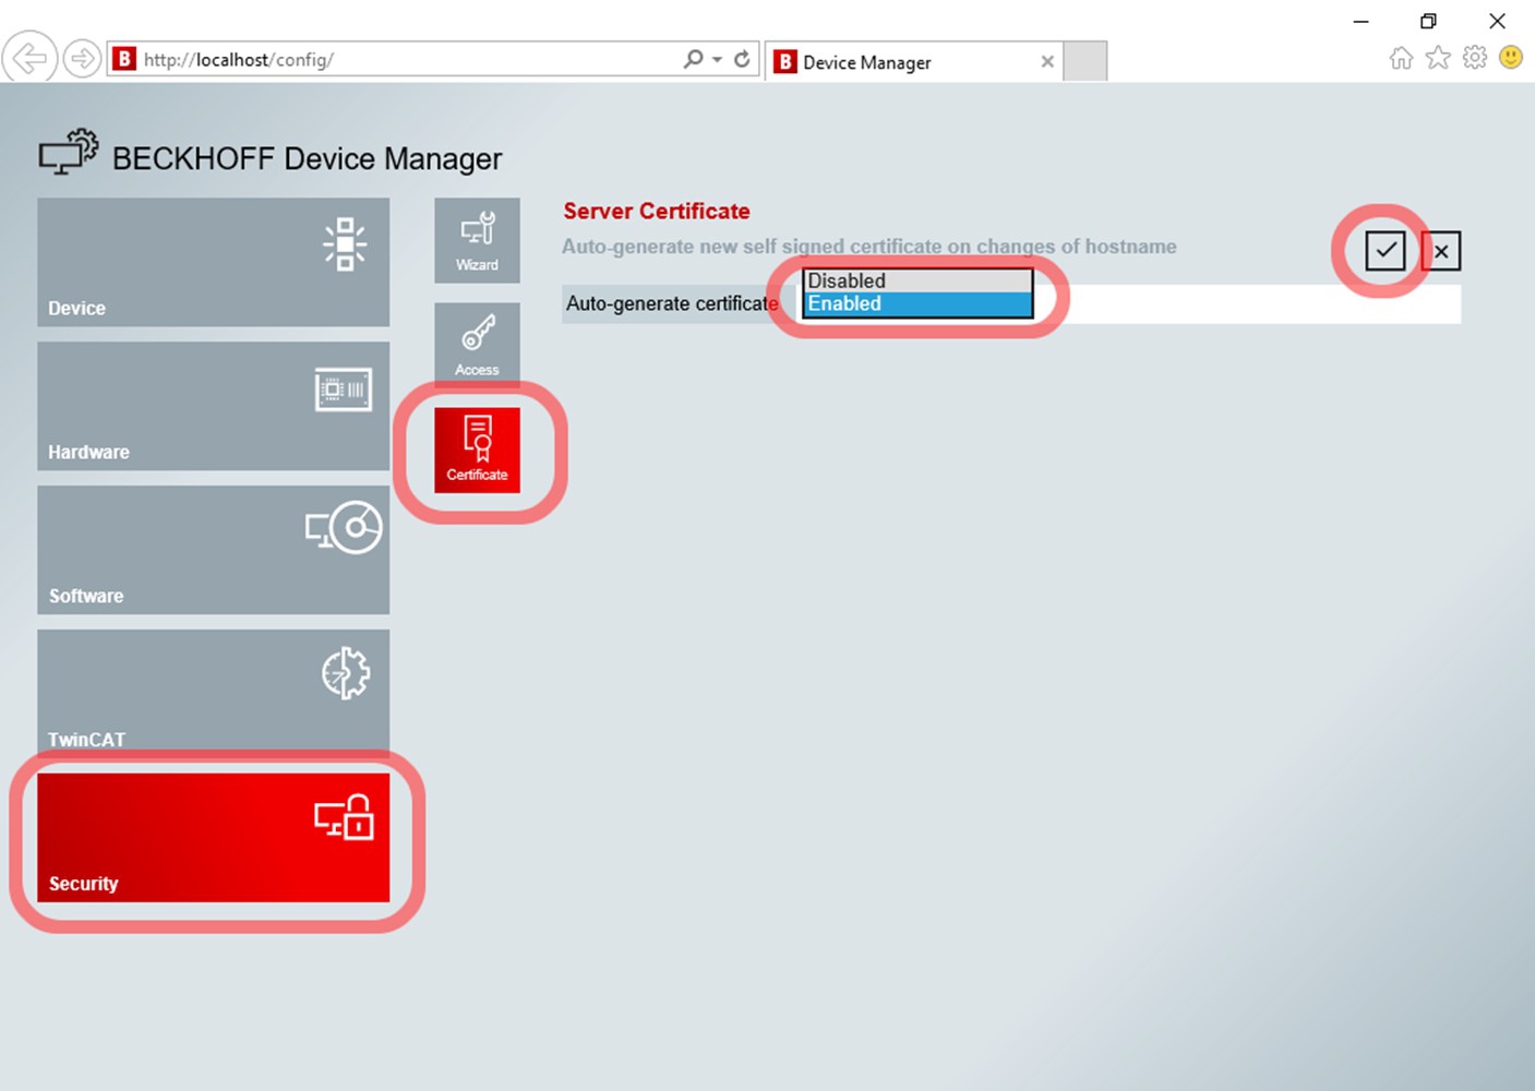Click the auto-generate self signed certificate description

coord(869,246)
